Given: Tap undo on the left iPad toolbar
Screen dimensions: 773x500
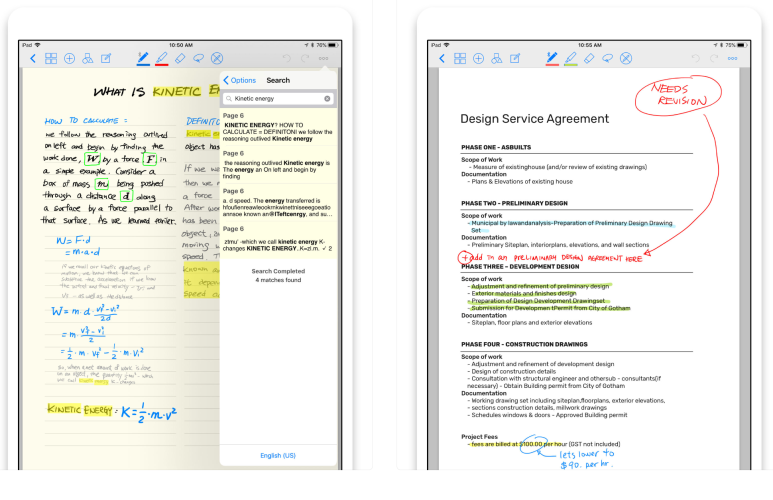Looking at the screenshot, I should click(286, 58).
